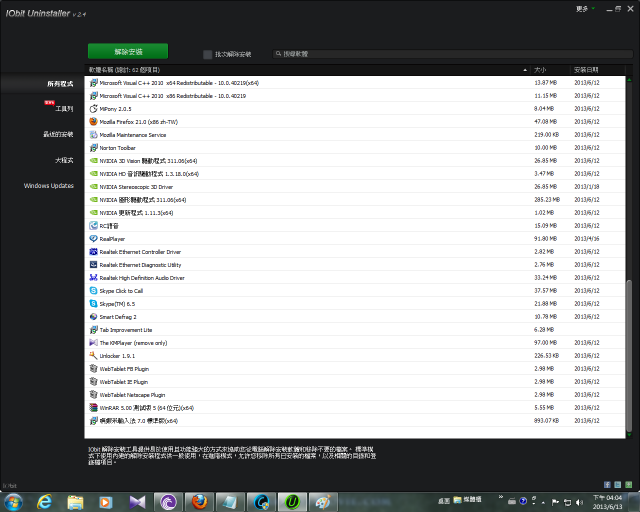Select the Tab Improvement Lite row
This screenshot has height=512, width=640.
coord(355,329)
